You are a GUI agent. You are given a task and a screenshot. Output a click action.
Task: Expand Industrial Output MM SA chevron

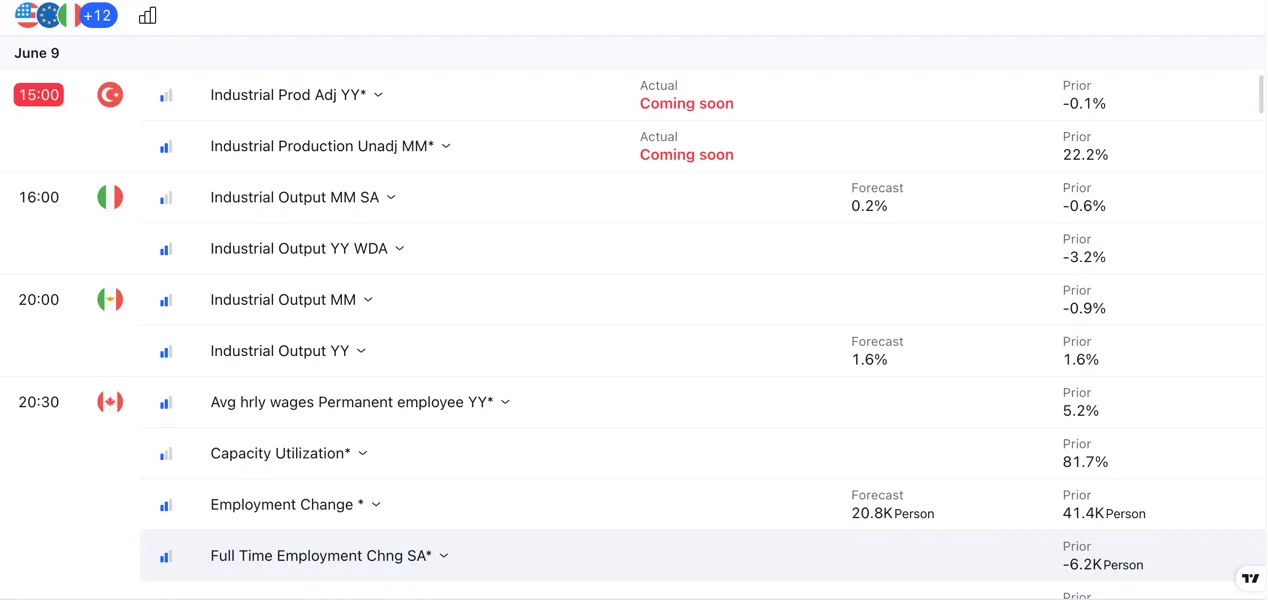(391, 197)
